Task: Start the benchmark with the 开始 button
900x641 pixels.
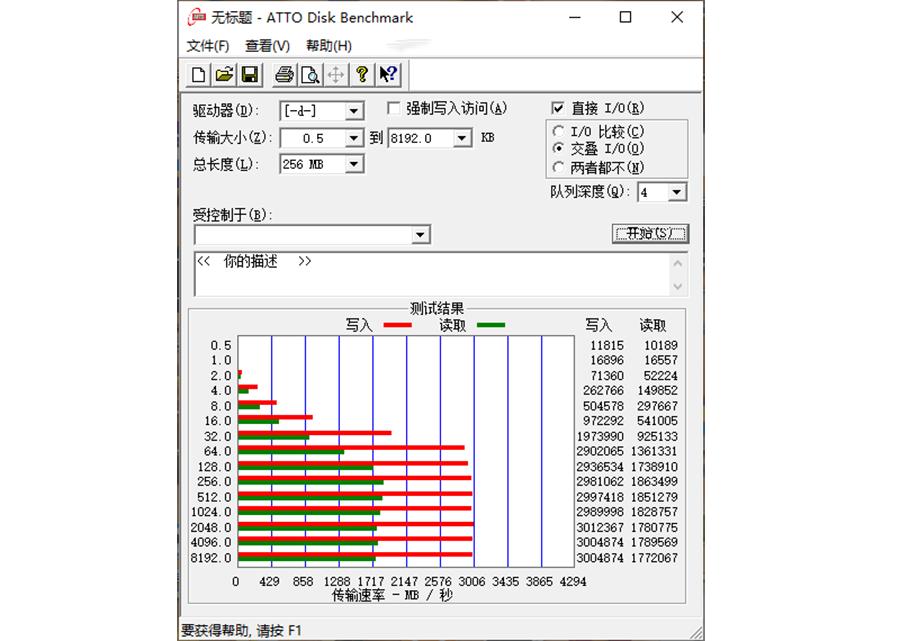Action: coord(651,233)
